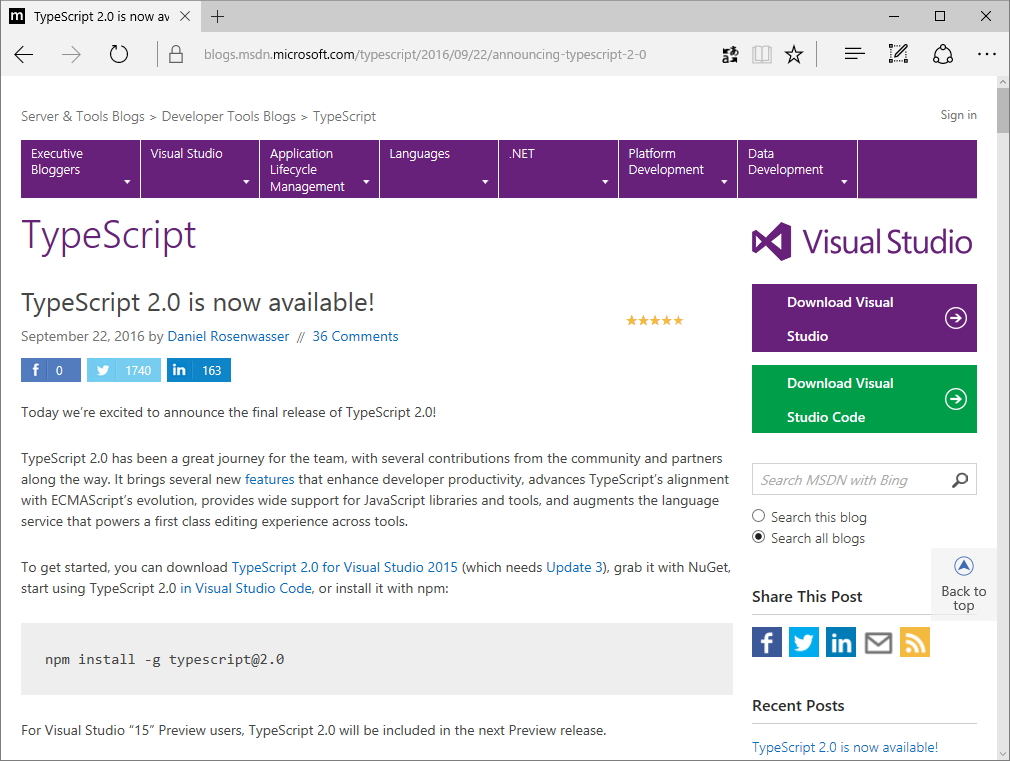
Task: Open the TypeScript blog title heading
Action: click(108, 236)
